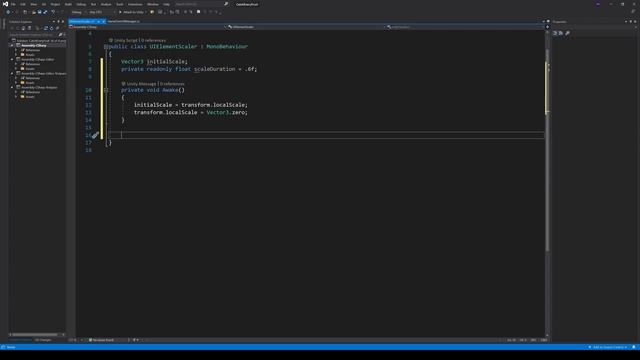Image resolution: width=640 pixels, height=360 pixels.
Task: Select the Assembly-CSharp-Editor-firstpass project
Action: click(44, 73)
